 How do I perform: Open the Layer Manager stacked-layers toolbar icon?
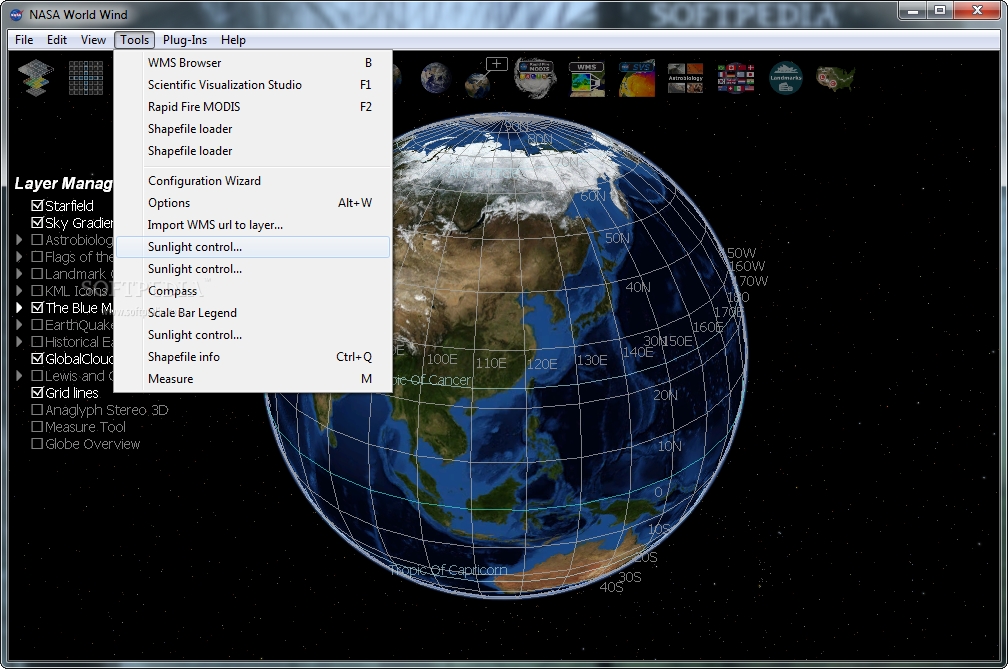(36, 78)
